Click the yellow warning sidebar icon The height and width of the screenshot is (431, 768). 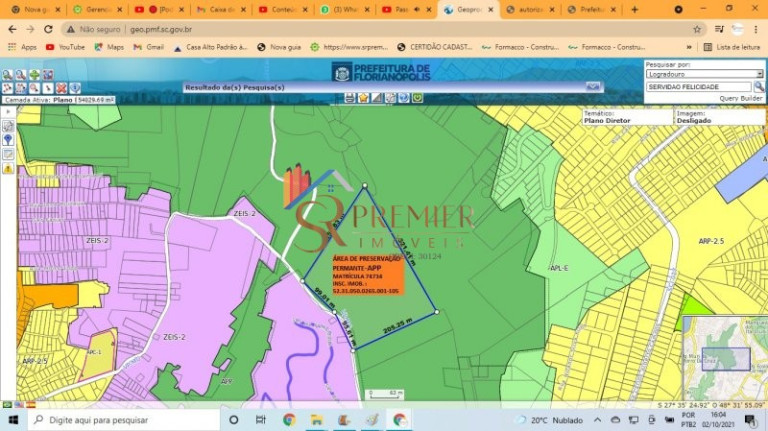(8, 168)
